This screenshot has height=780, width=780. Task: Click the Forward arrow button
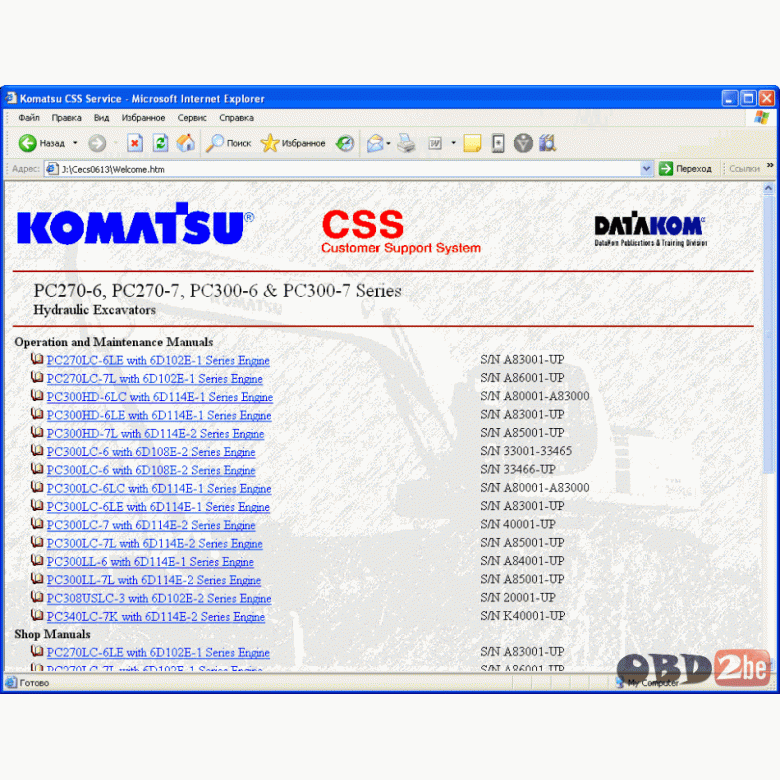click(97, 143)
